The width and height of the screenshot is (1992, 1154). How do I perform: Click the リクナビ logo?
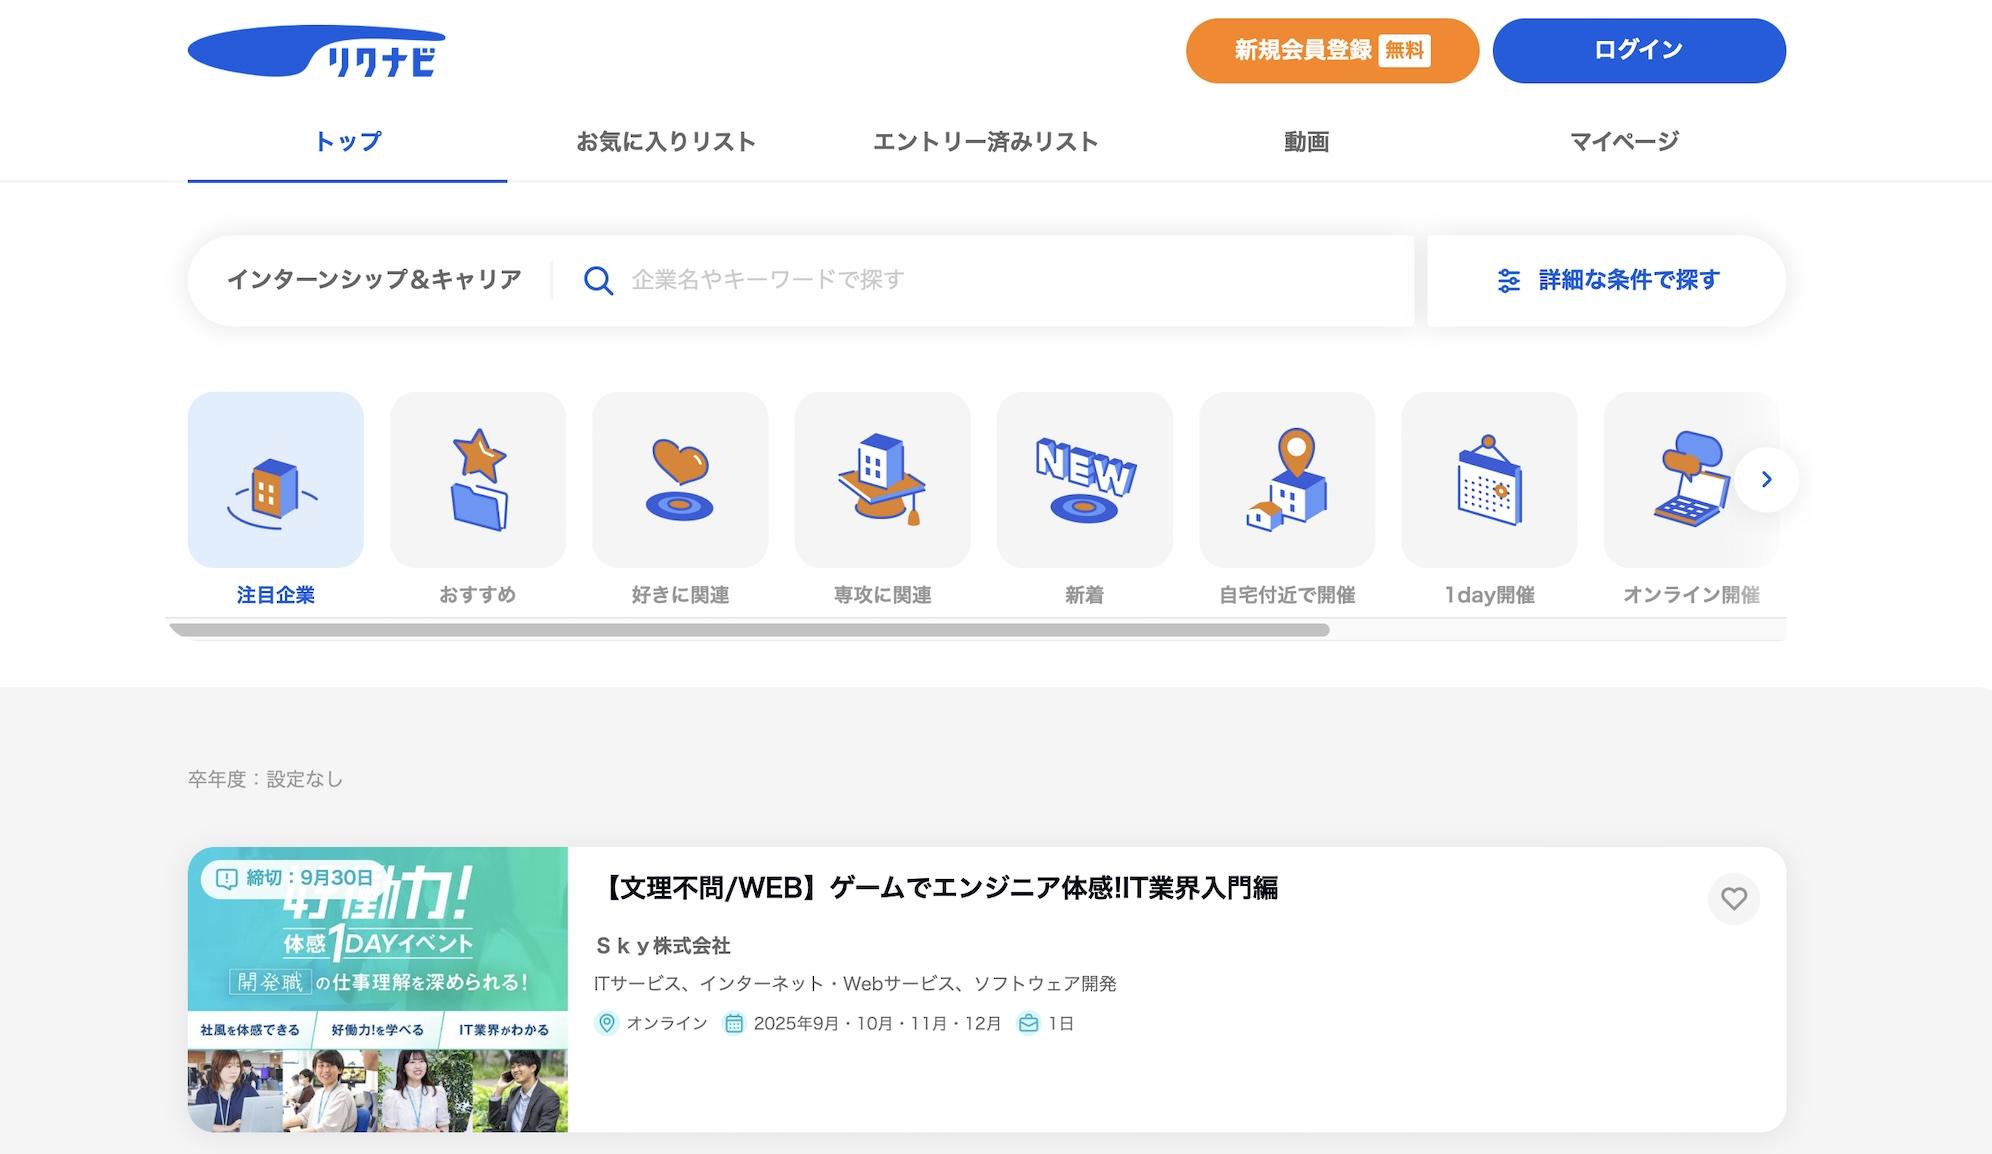(x=317, y=51)
